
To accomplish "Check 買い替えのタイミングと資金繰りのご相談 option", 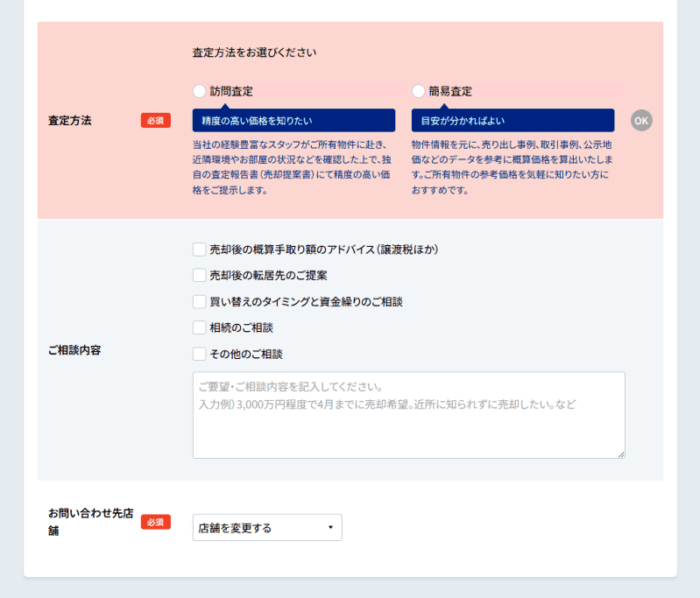I will pos(199,302).
